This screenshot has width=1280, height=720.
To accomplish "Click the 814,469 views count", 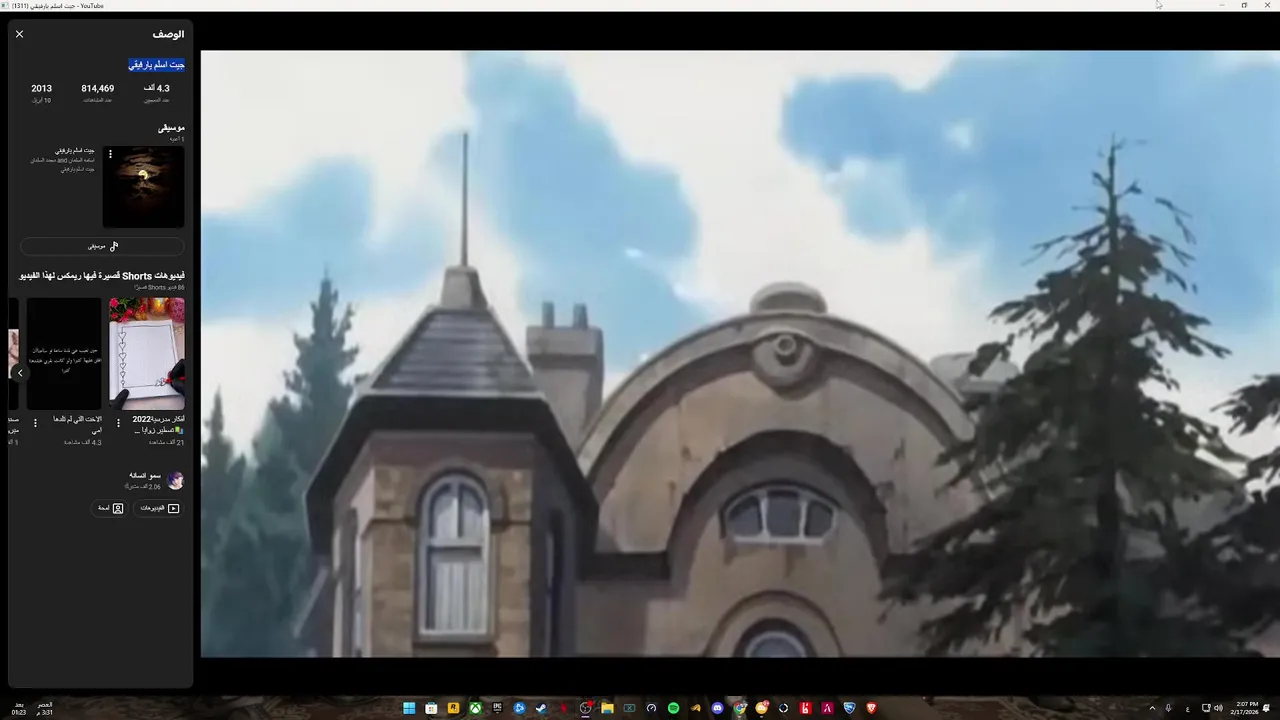I will 97,88.
